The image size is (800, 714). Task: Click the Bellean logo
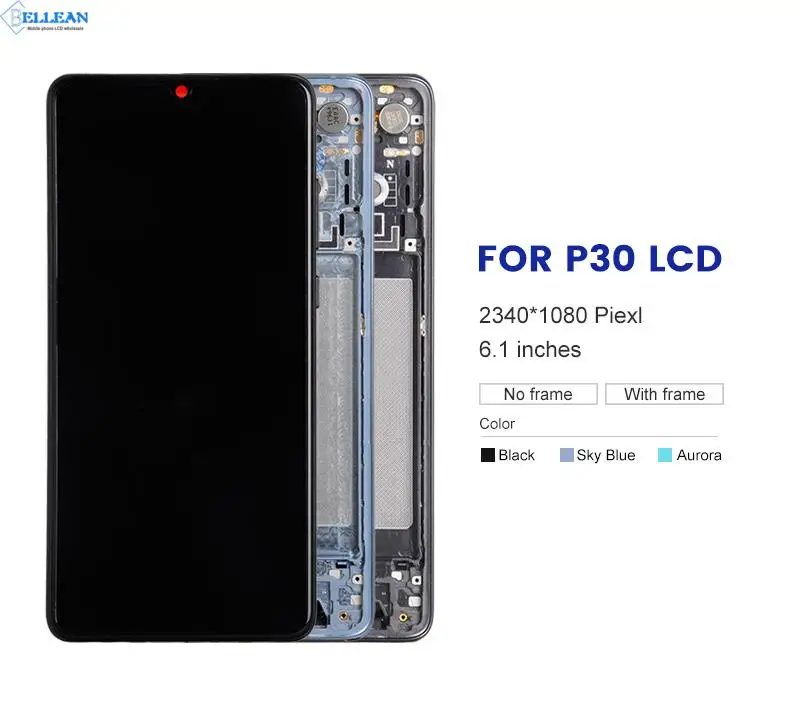(44, 18)
